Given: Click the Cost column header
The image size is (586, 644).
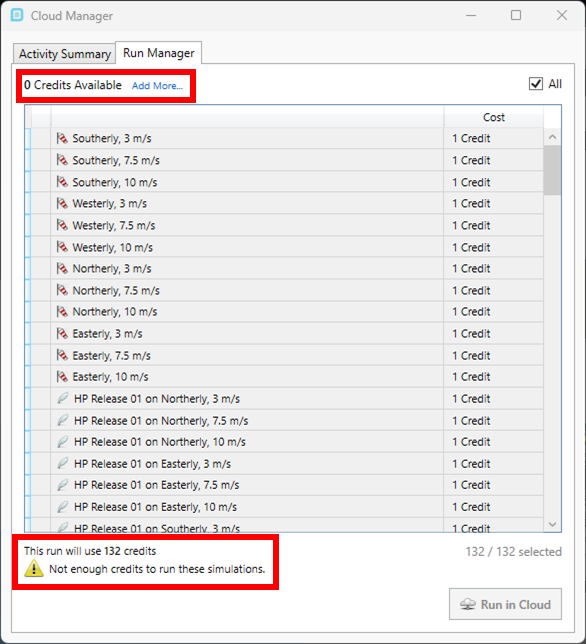Looking at the screenshot, I should (x=494, y=117).
